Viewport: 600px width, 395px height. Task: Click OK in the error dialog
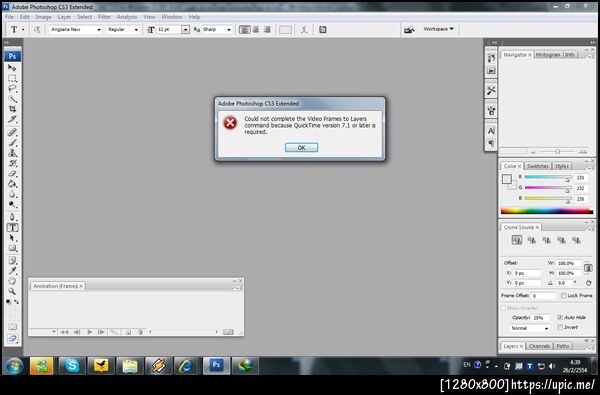click(301, 147)
